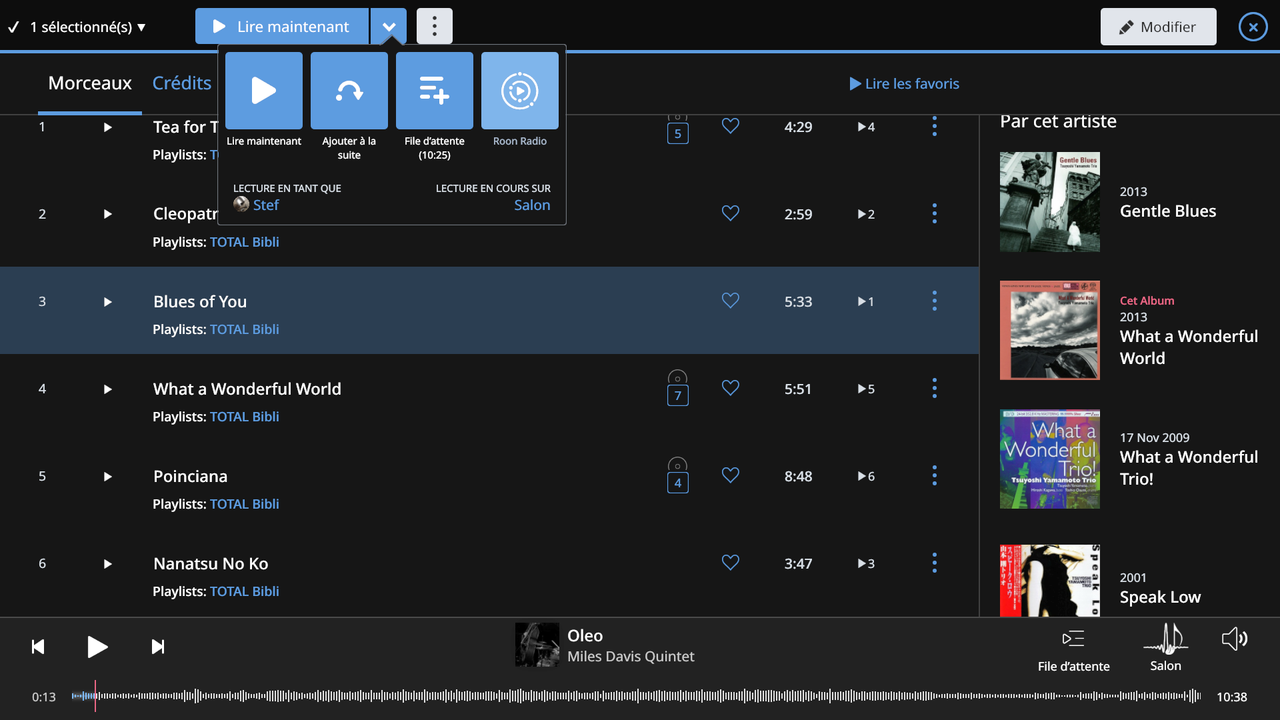1280x720 pixels.
Task: Toggle heart on What a Wonderful World track
Action: pos(730,388)
